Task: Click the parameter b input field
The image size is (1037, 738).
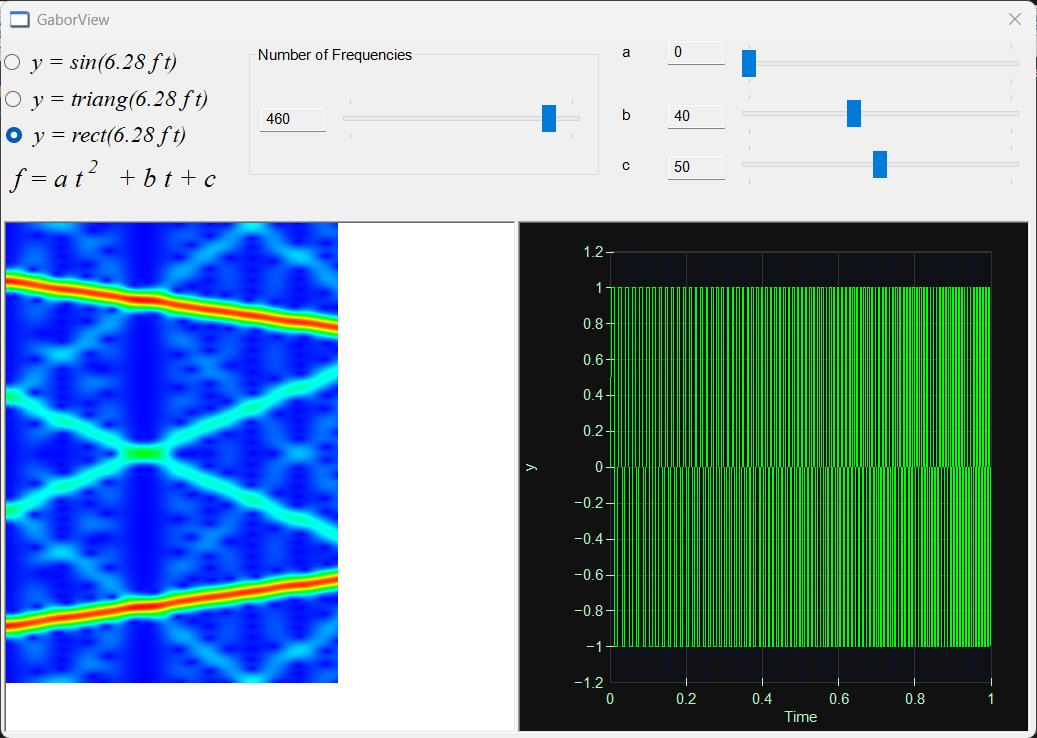Action: (696, 116)
